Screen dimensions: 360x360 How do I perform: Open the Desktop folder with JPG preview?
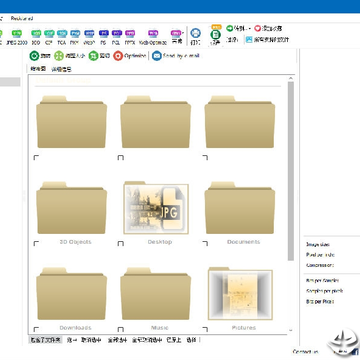156,208
